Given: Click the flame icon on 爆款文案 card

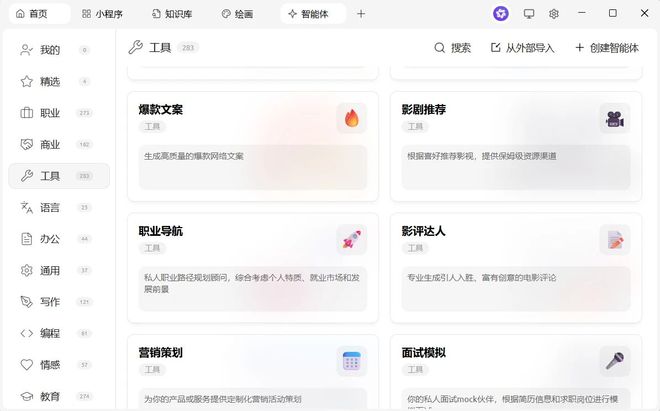Looking at the screenshot, I should (351, 118).
